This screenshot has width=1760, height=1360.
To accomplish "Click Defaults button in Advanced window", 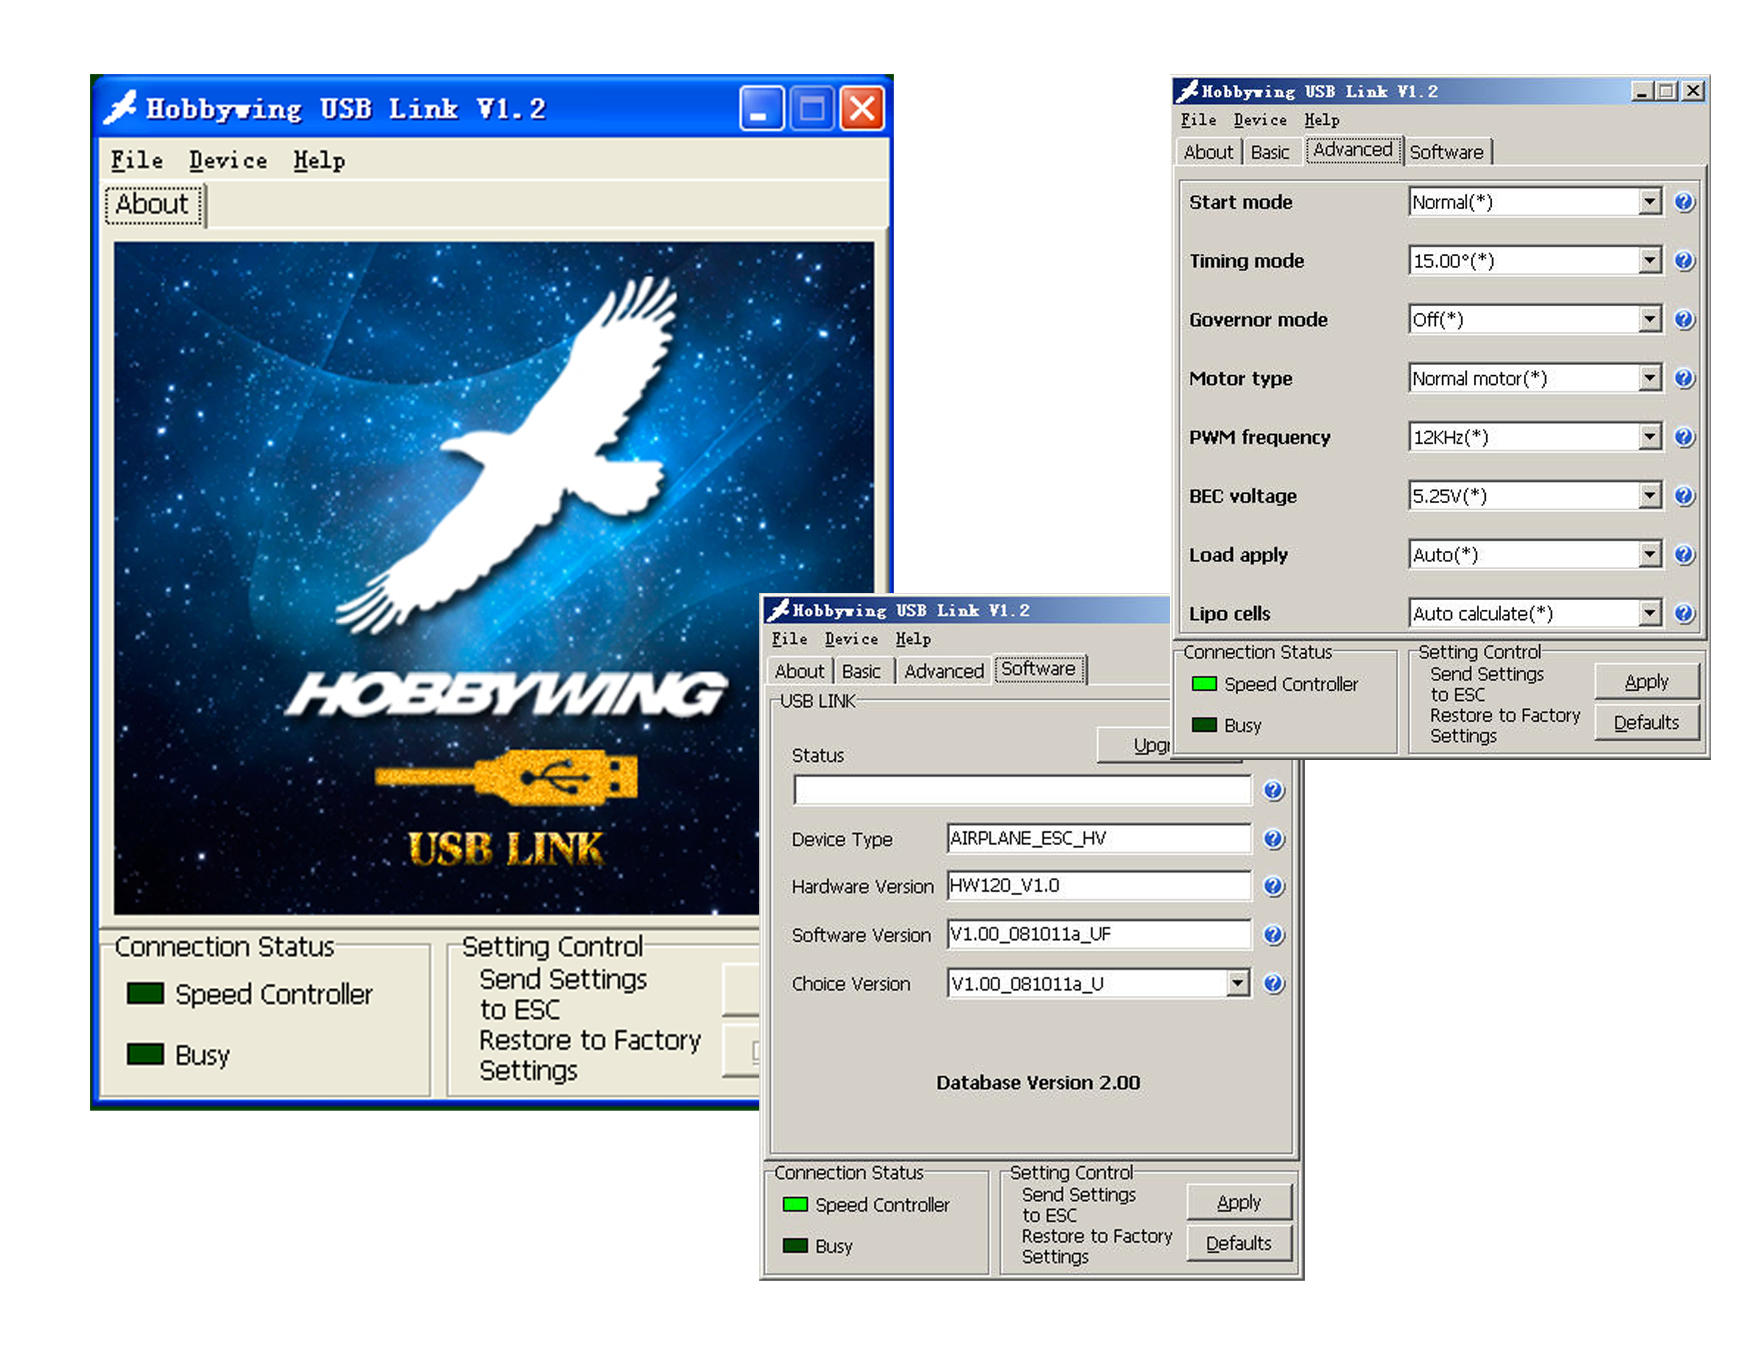I will coord(1646,723).
